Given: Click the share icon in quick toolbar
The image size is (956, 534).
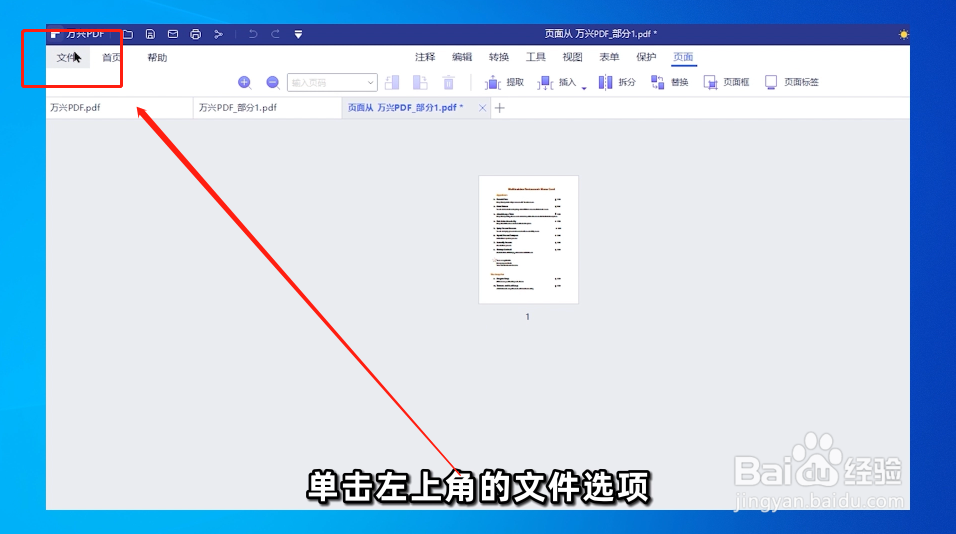Looking at the screenshot, I should [218, 34].
